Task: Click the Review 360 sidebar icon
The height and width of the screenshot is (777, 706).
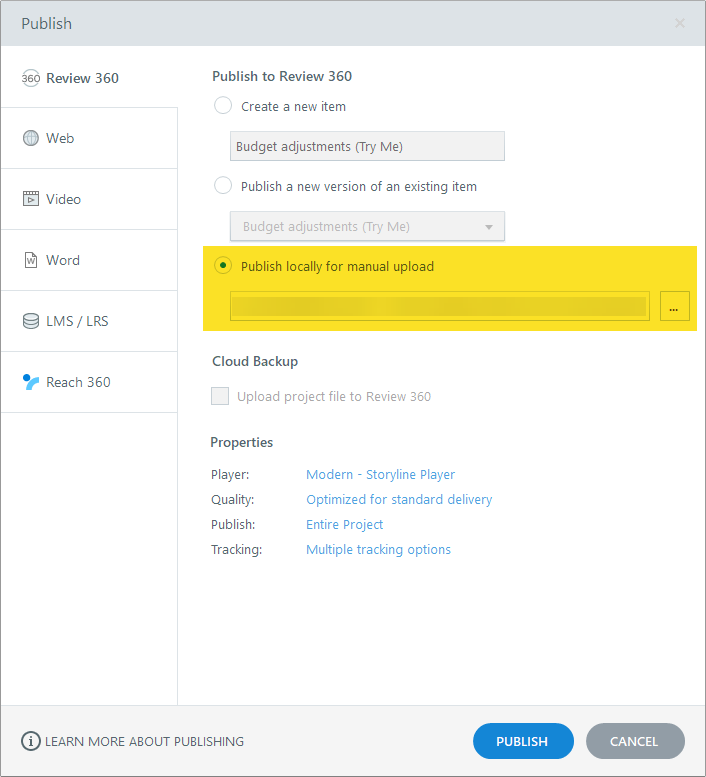Action: click(31, 78)
